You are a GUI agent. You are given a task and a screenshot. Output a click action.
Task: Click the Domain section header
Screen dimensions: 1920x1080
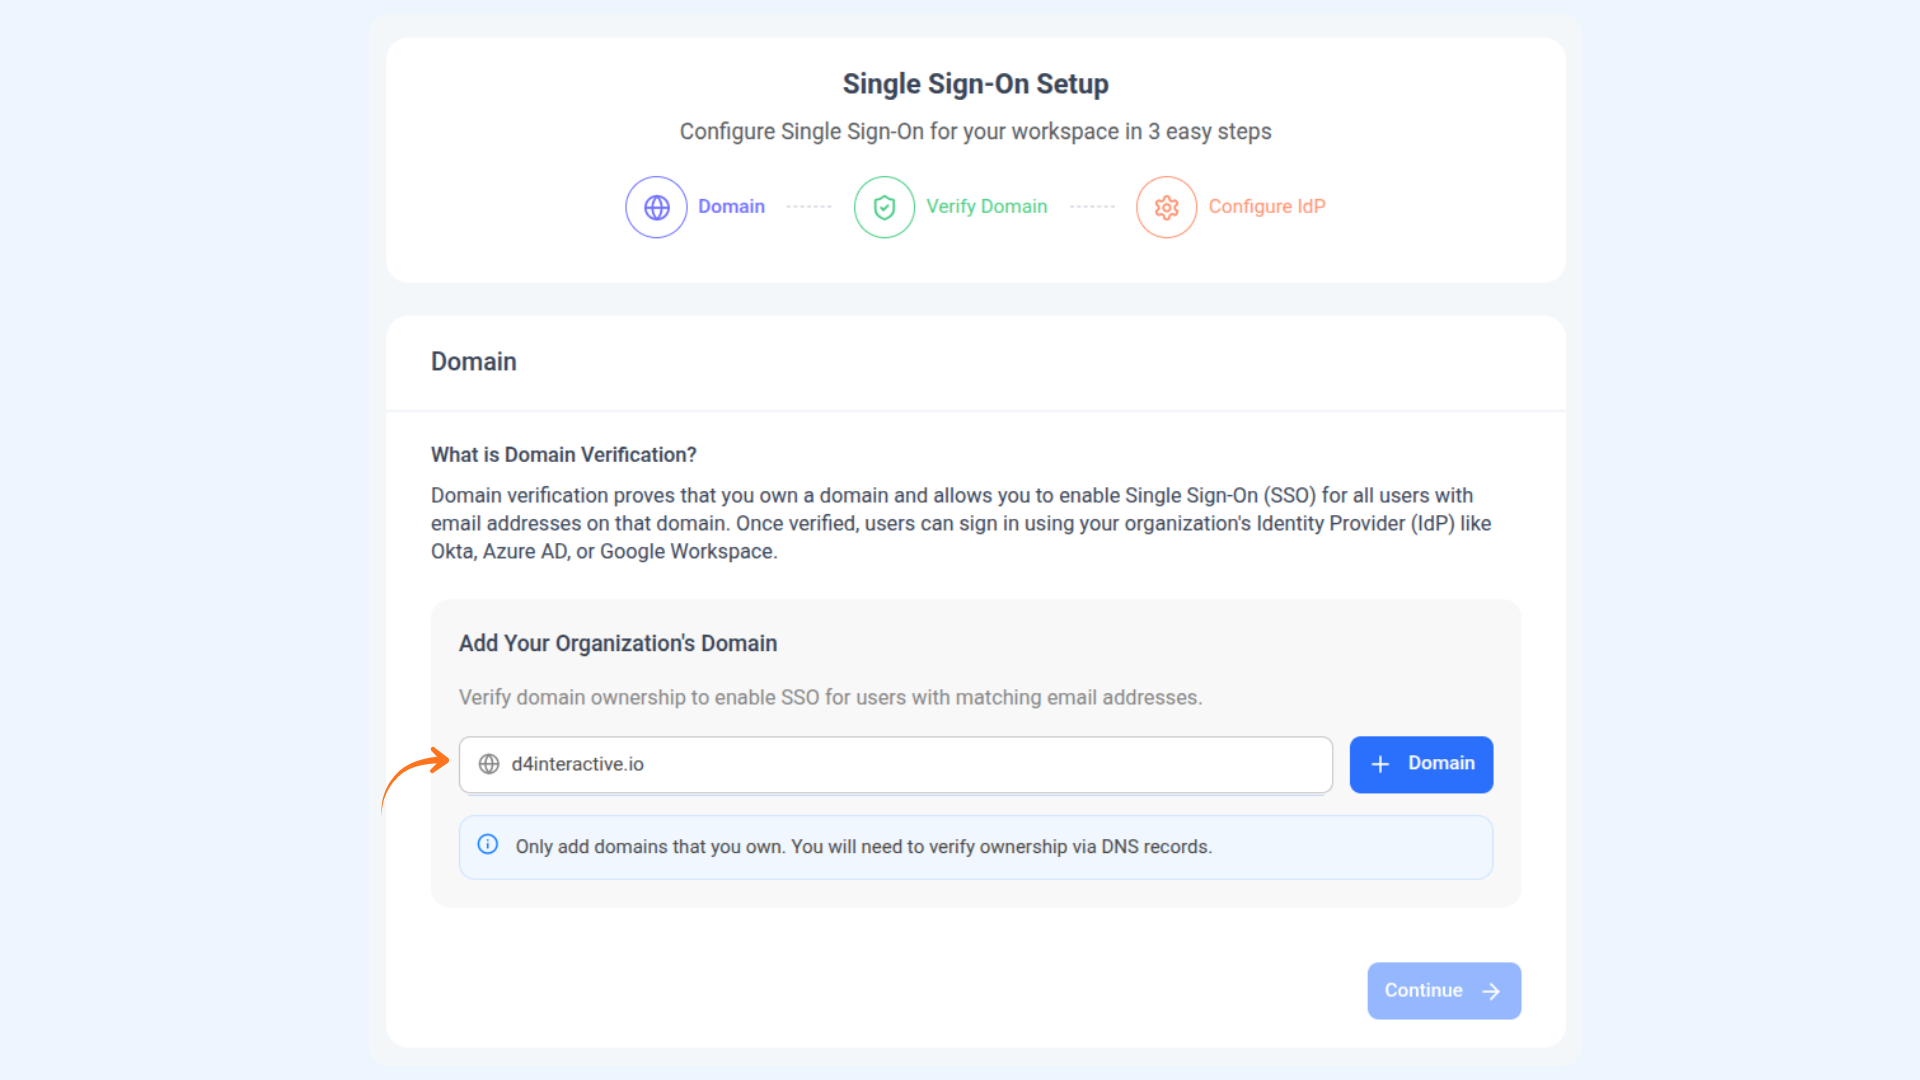[473, 362]
